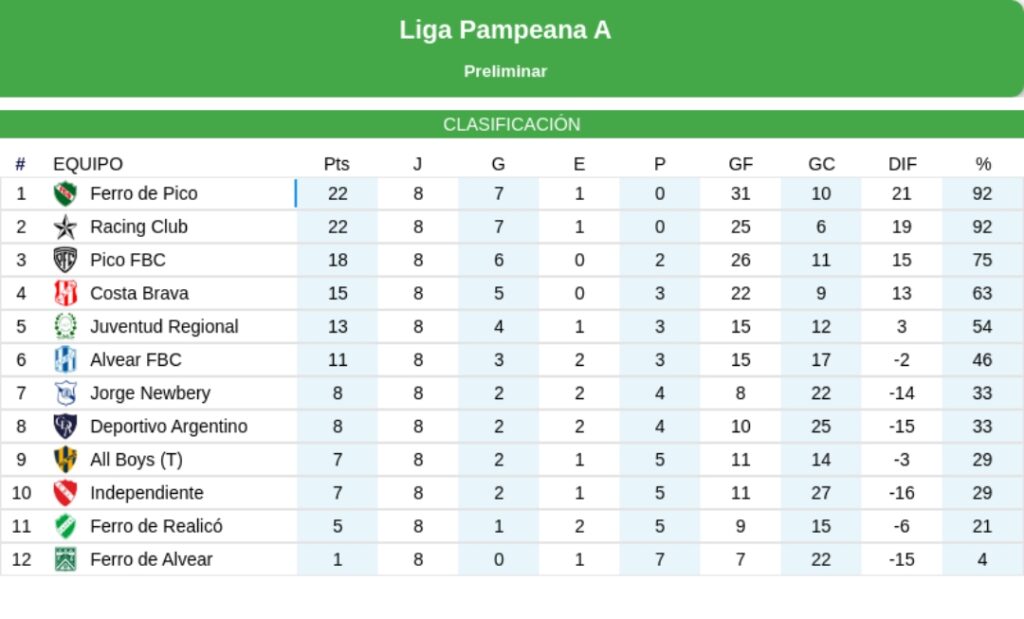1024x619 pixels.
Task: Click the Costa Brava team crest
Action: (x=65, y=293)
